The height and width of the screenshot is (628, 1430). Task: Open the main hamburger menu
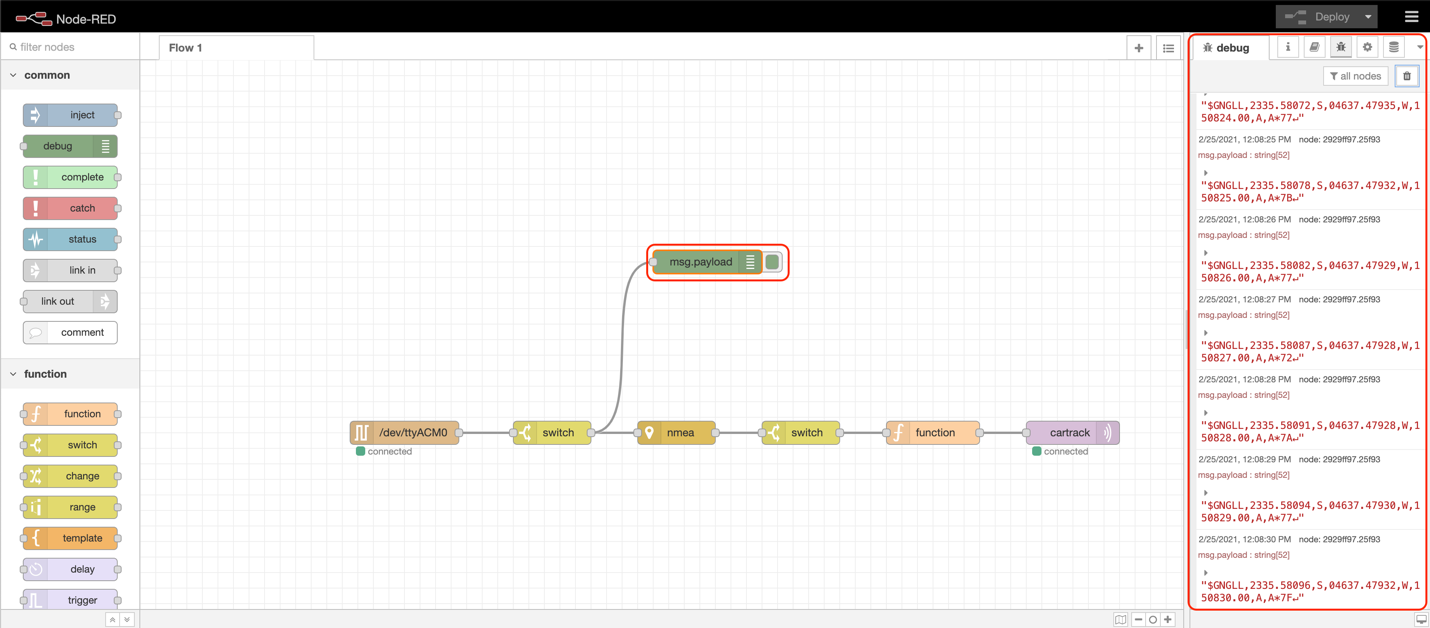tap(1411, 16)
